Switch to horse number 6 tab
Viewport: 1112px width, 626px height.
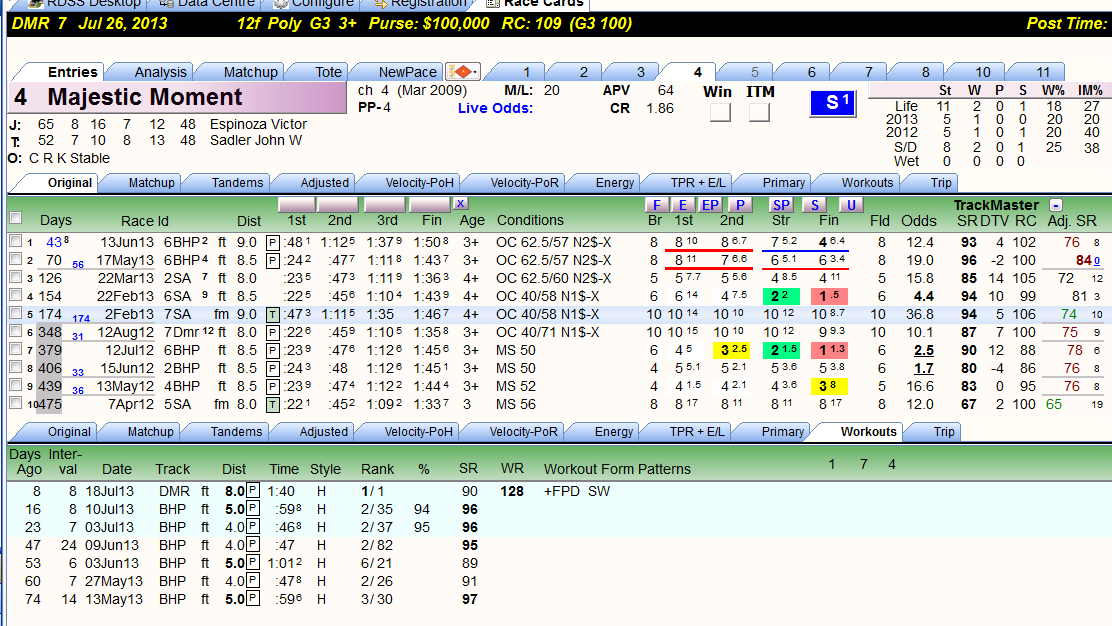[x=811, y=72]
